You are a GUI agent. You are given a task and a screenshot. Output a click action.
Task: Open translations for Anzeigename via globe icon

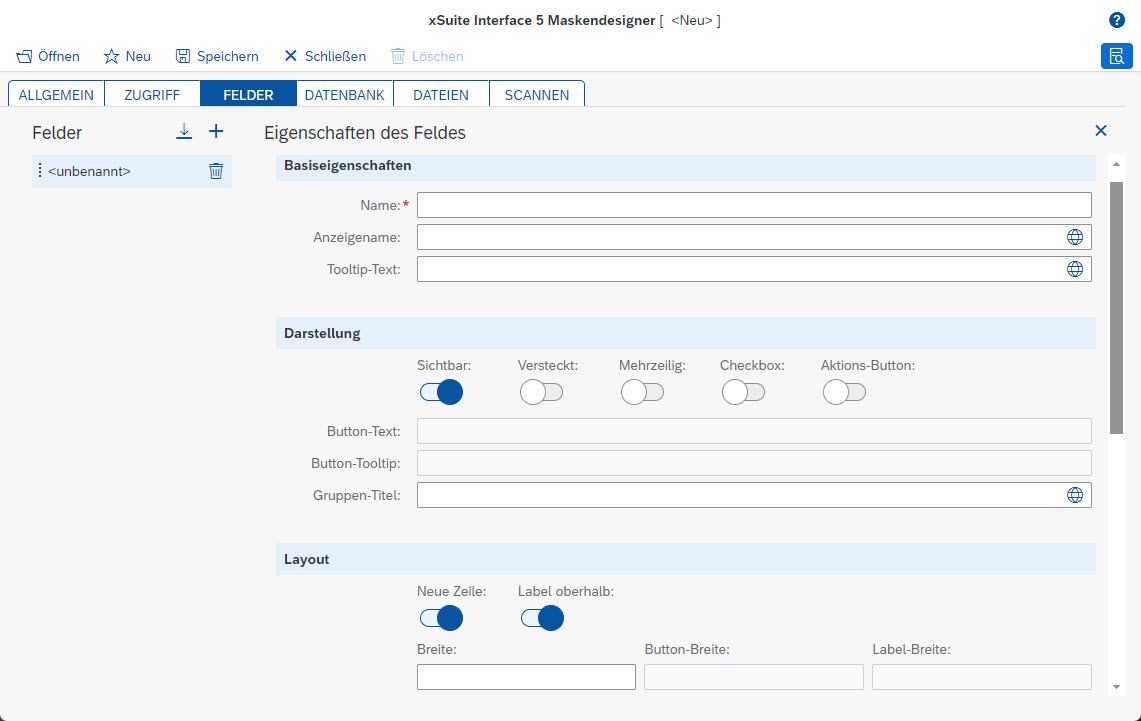1075,237
